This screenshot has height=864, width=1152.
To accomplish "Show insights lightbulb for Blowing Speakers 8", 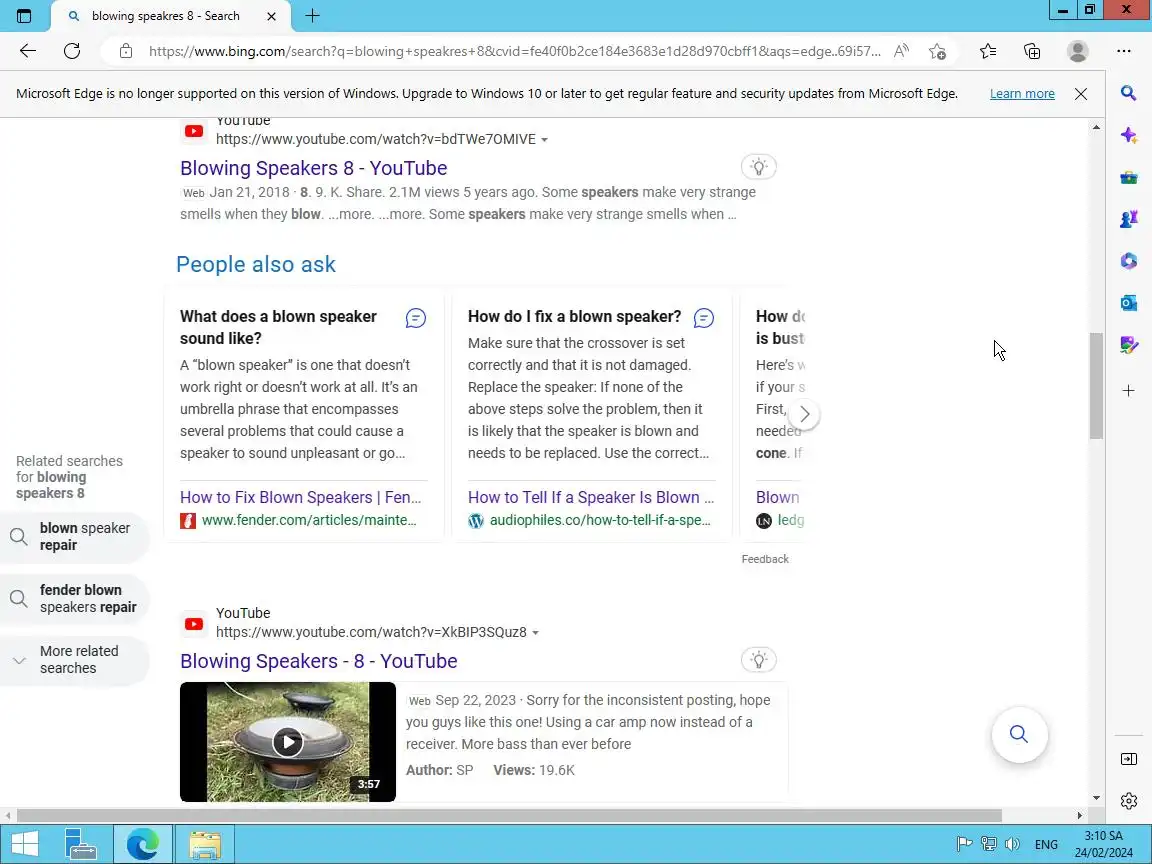I will (759, 167).
